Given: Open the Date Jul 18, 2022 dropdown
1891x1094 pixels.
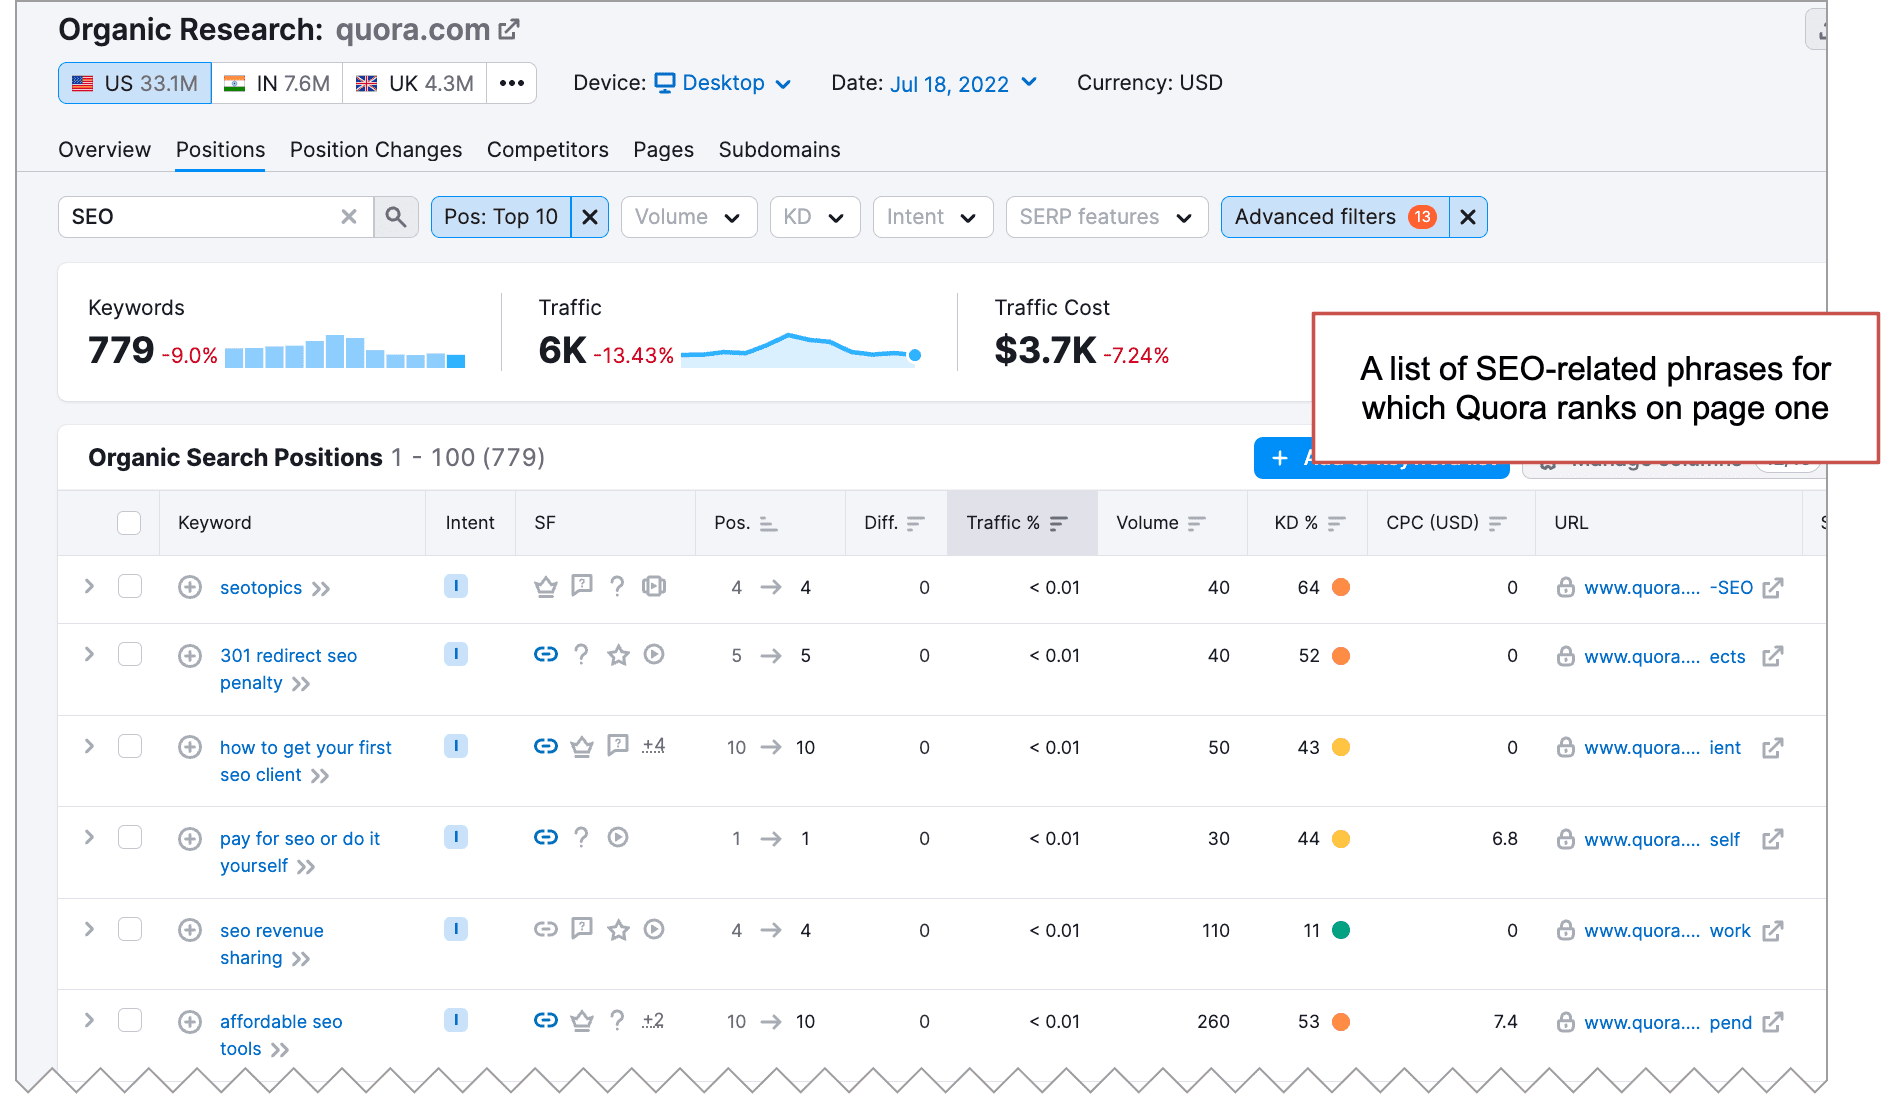Looking at the screenshot, I should point(964,83).
